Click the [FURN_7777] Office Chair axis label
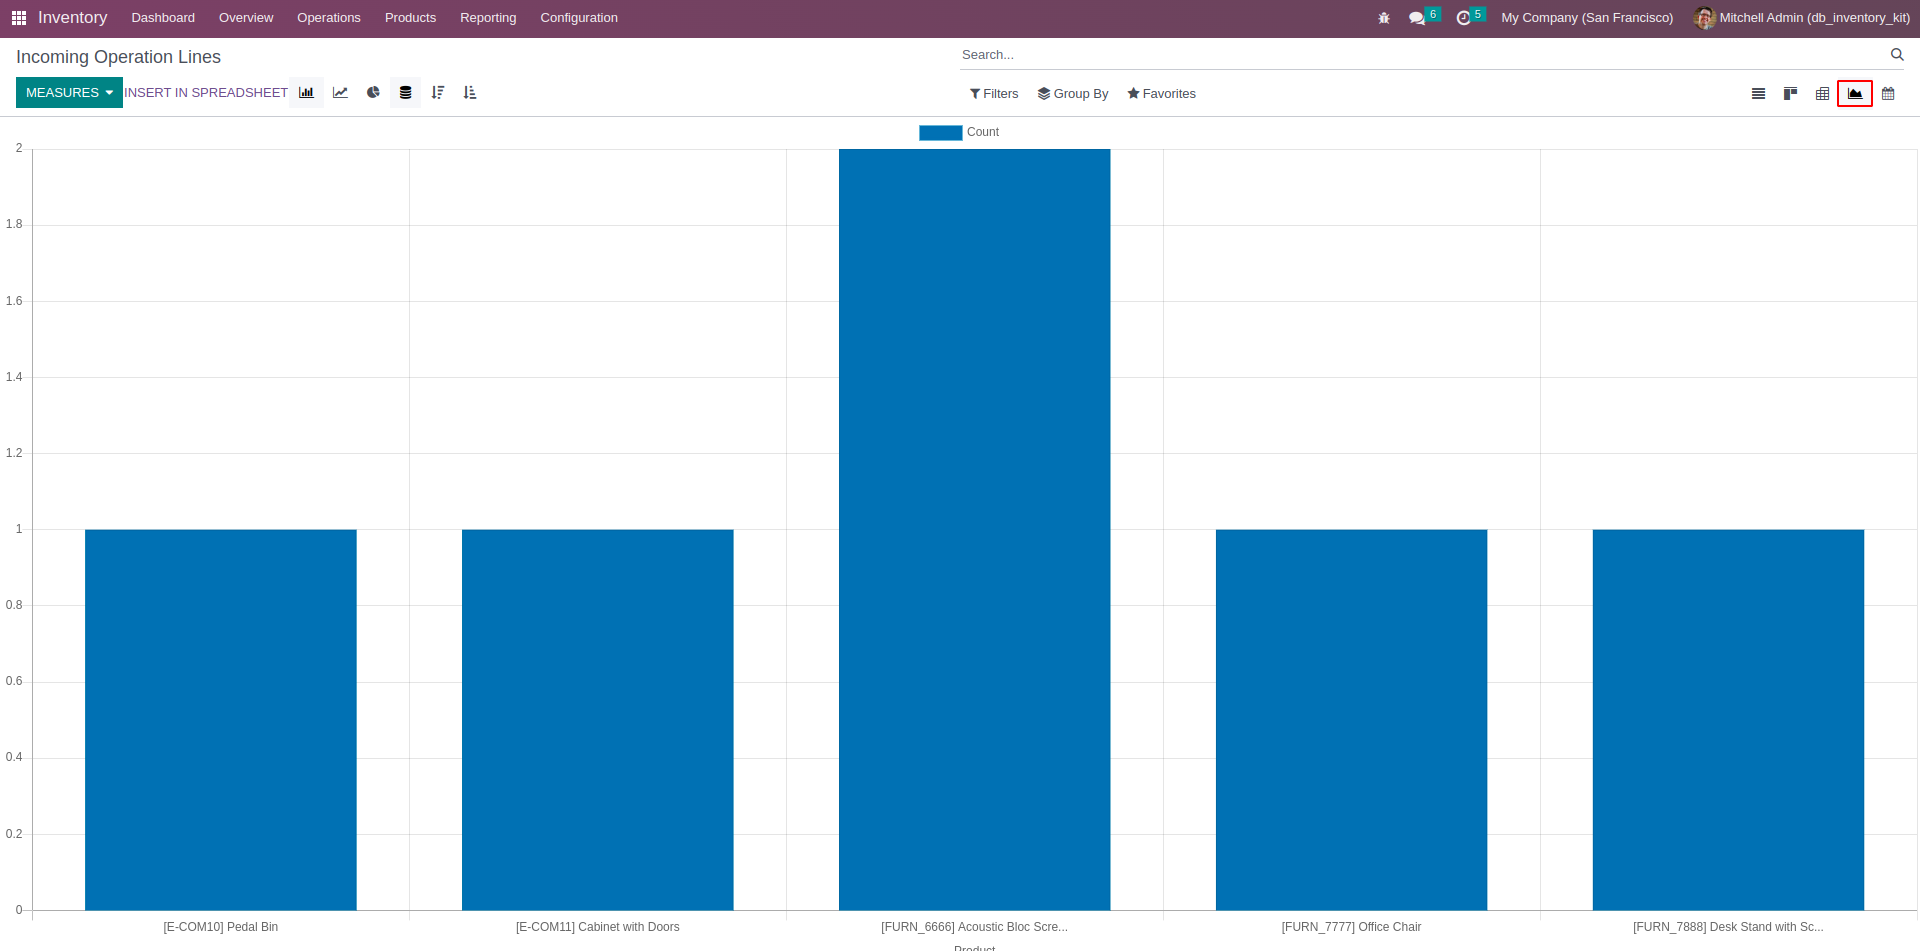Screen dimensions: 1920x951 coord(1352,927)
